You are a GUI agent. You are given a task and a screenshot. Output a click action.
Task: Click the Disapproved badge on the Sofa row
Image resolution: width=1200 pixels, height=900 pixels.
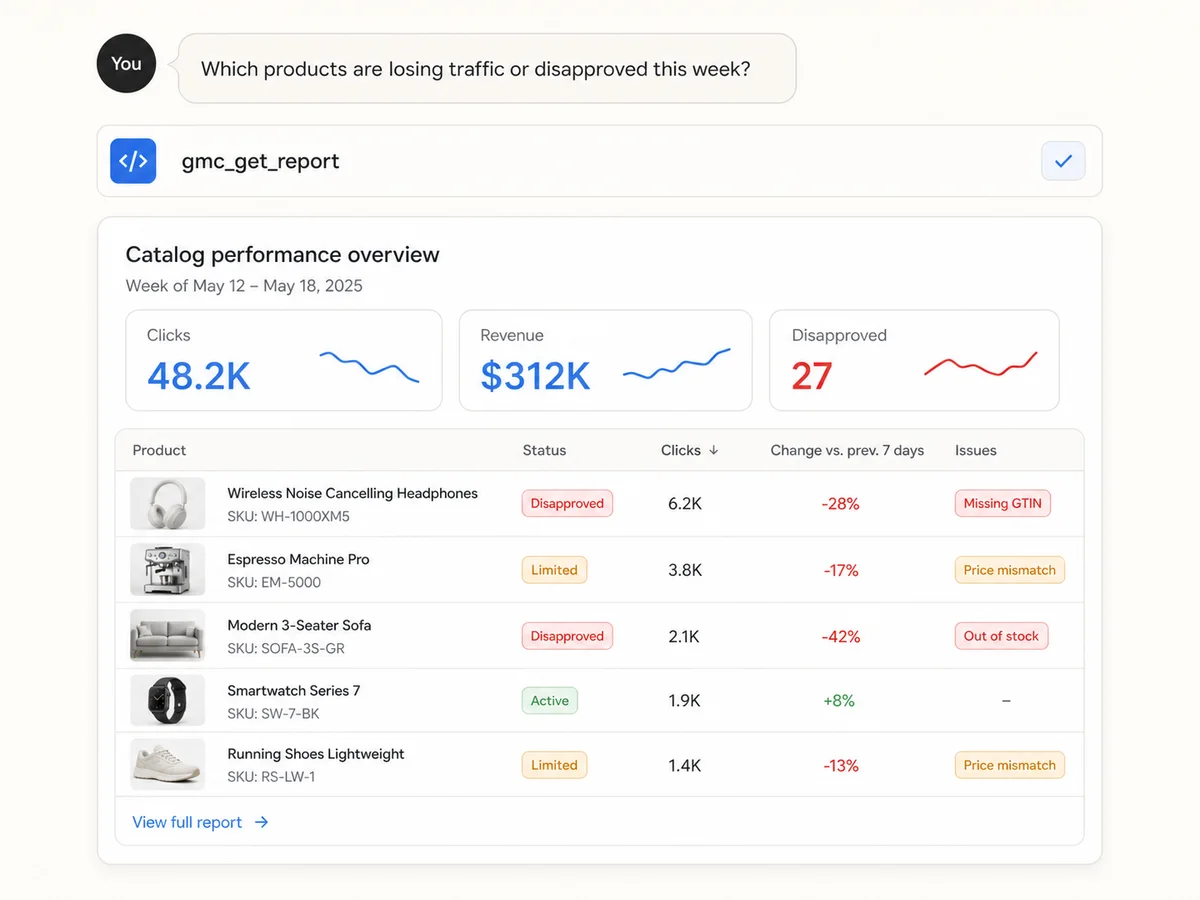[567, 636]
